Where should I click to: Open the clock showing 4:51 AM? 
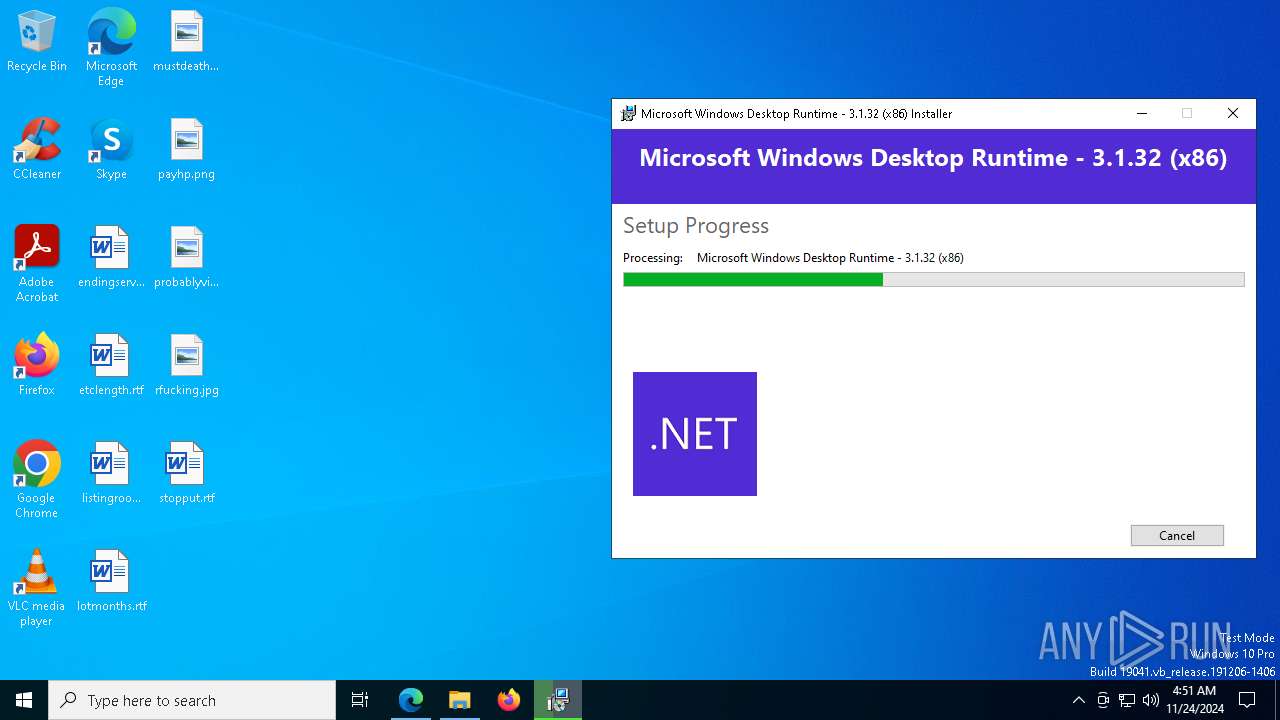click(x=1194, y=700)
